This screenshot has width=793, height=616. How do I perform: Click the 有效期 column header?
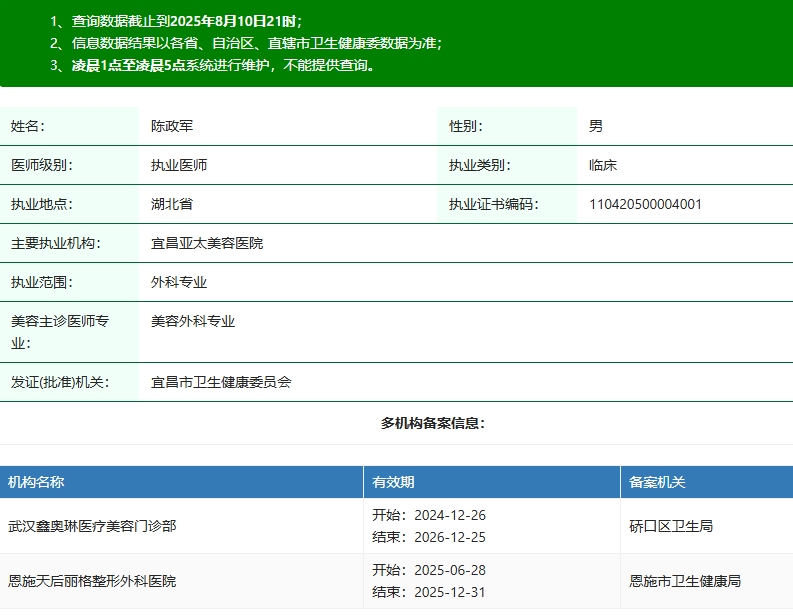pos(393,482)
